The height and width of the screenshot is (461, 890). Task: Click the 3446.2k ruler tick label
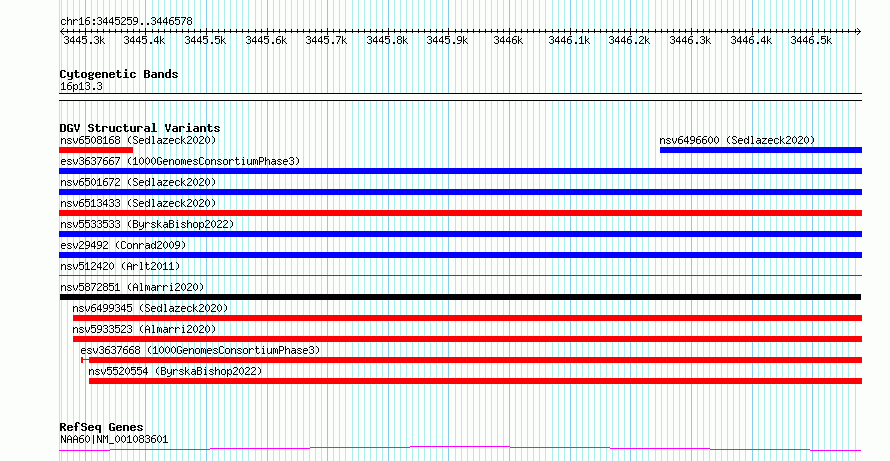(629, 40)
